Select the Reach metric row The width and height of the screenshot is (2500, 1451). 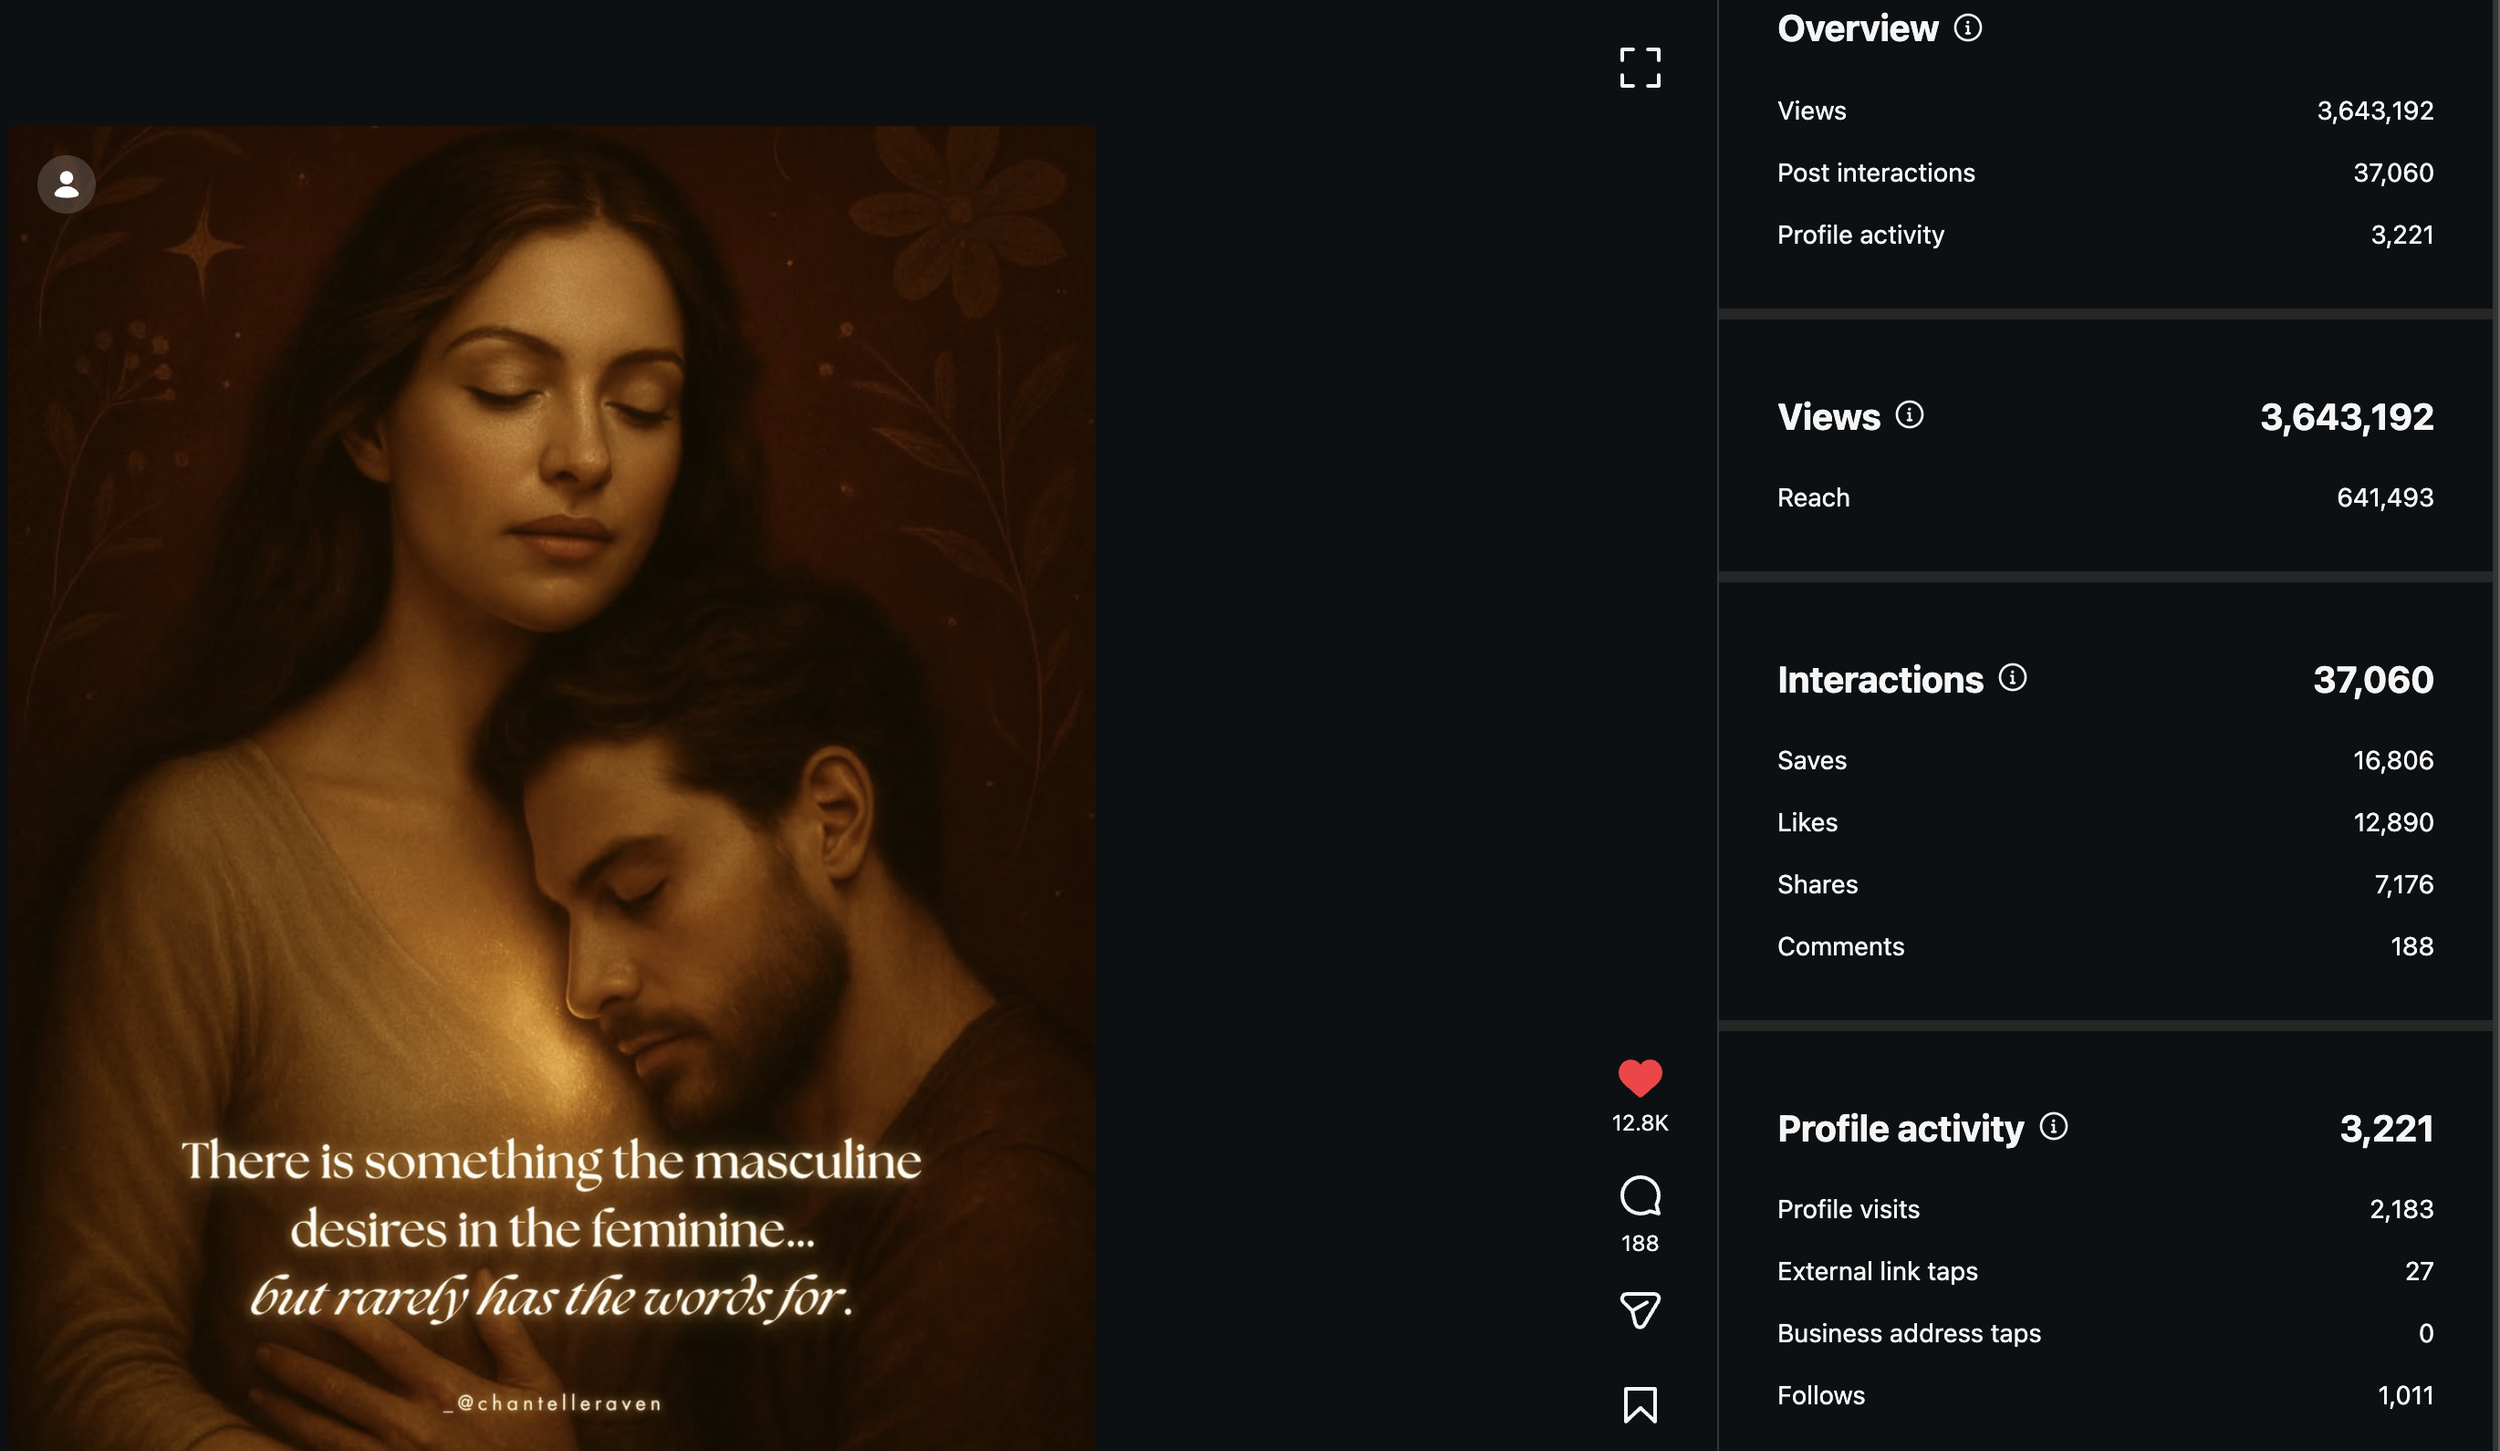point(2104,498)
